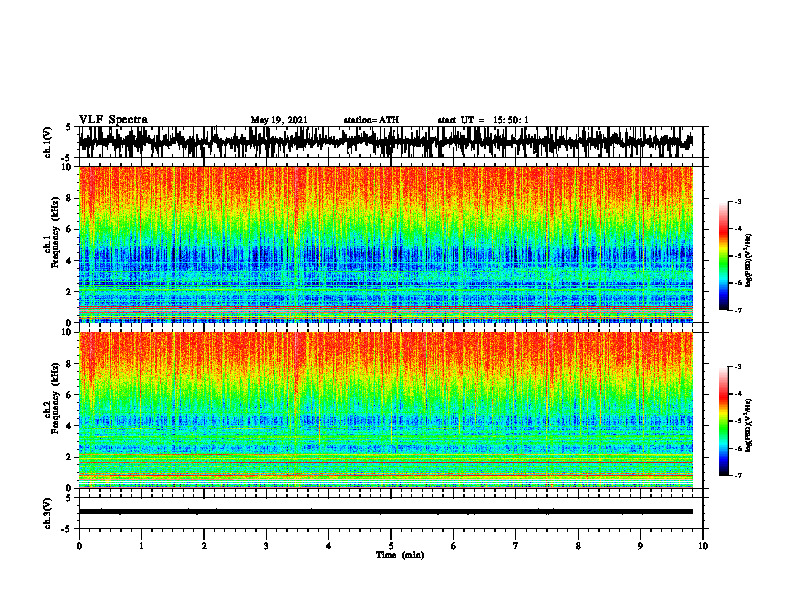Click time axis tick label "7"
792x612 pixels.
(516, 546)
